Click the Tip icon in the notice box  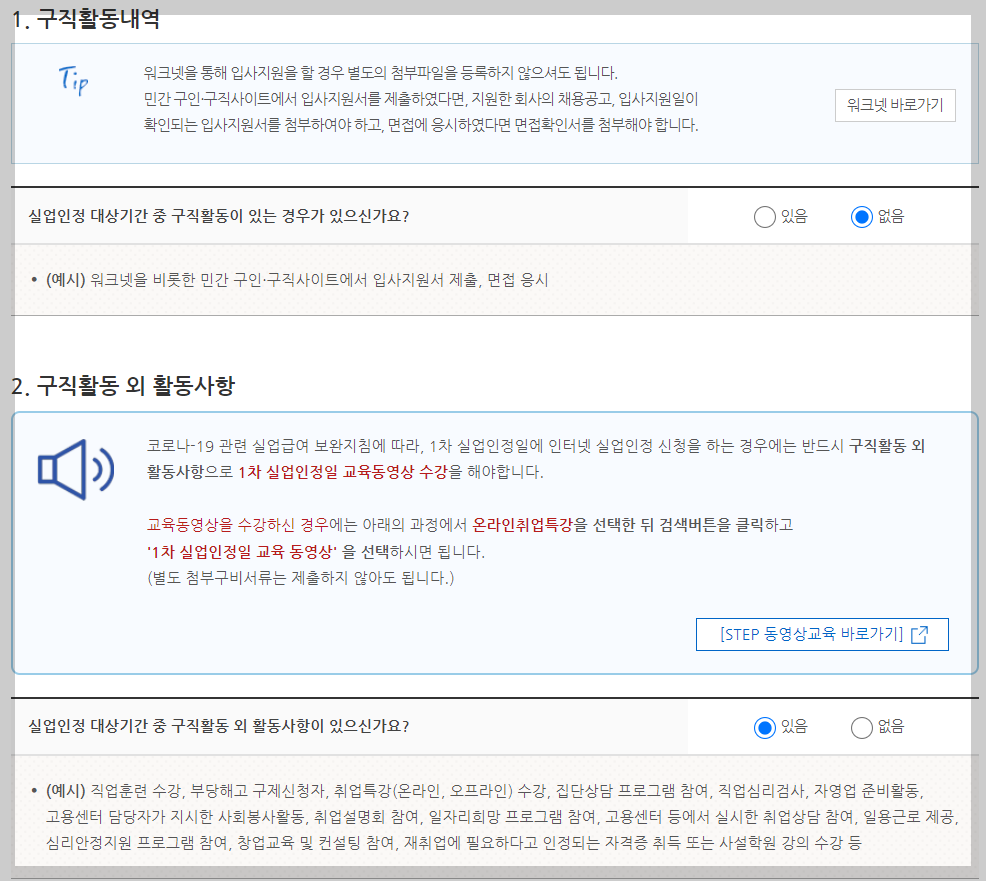pos(74,80)
